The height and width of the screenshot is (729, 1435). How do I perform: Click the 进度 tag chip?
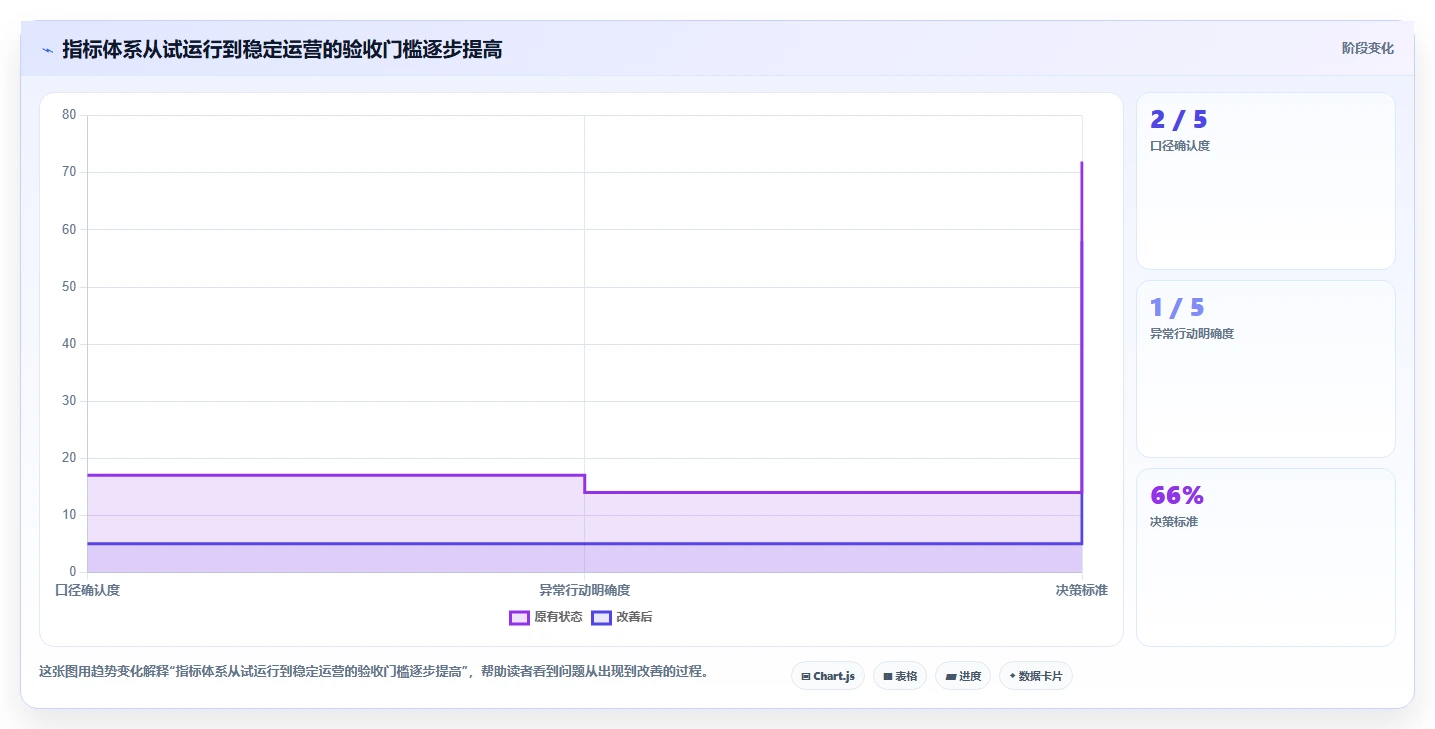tap(963, 676)
